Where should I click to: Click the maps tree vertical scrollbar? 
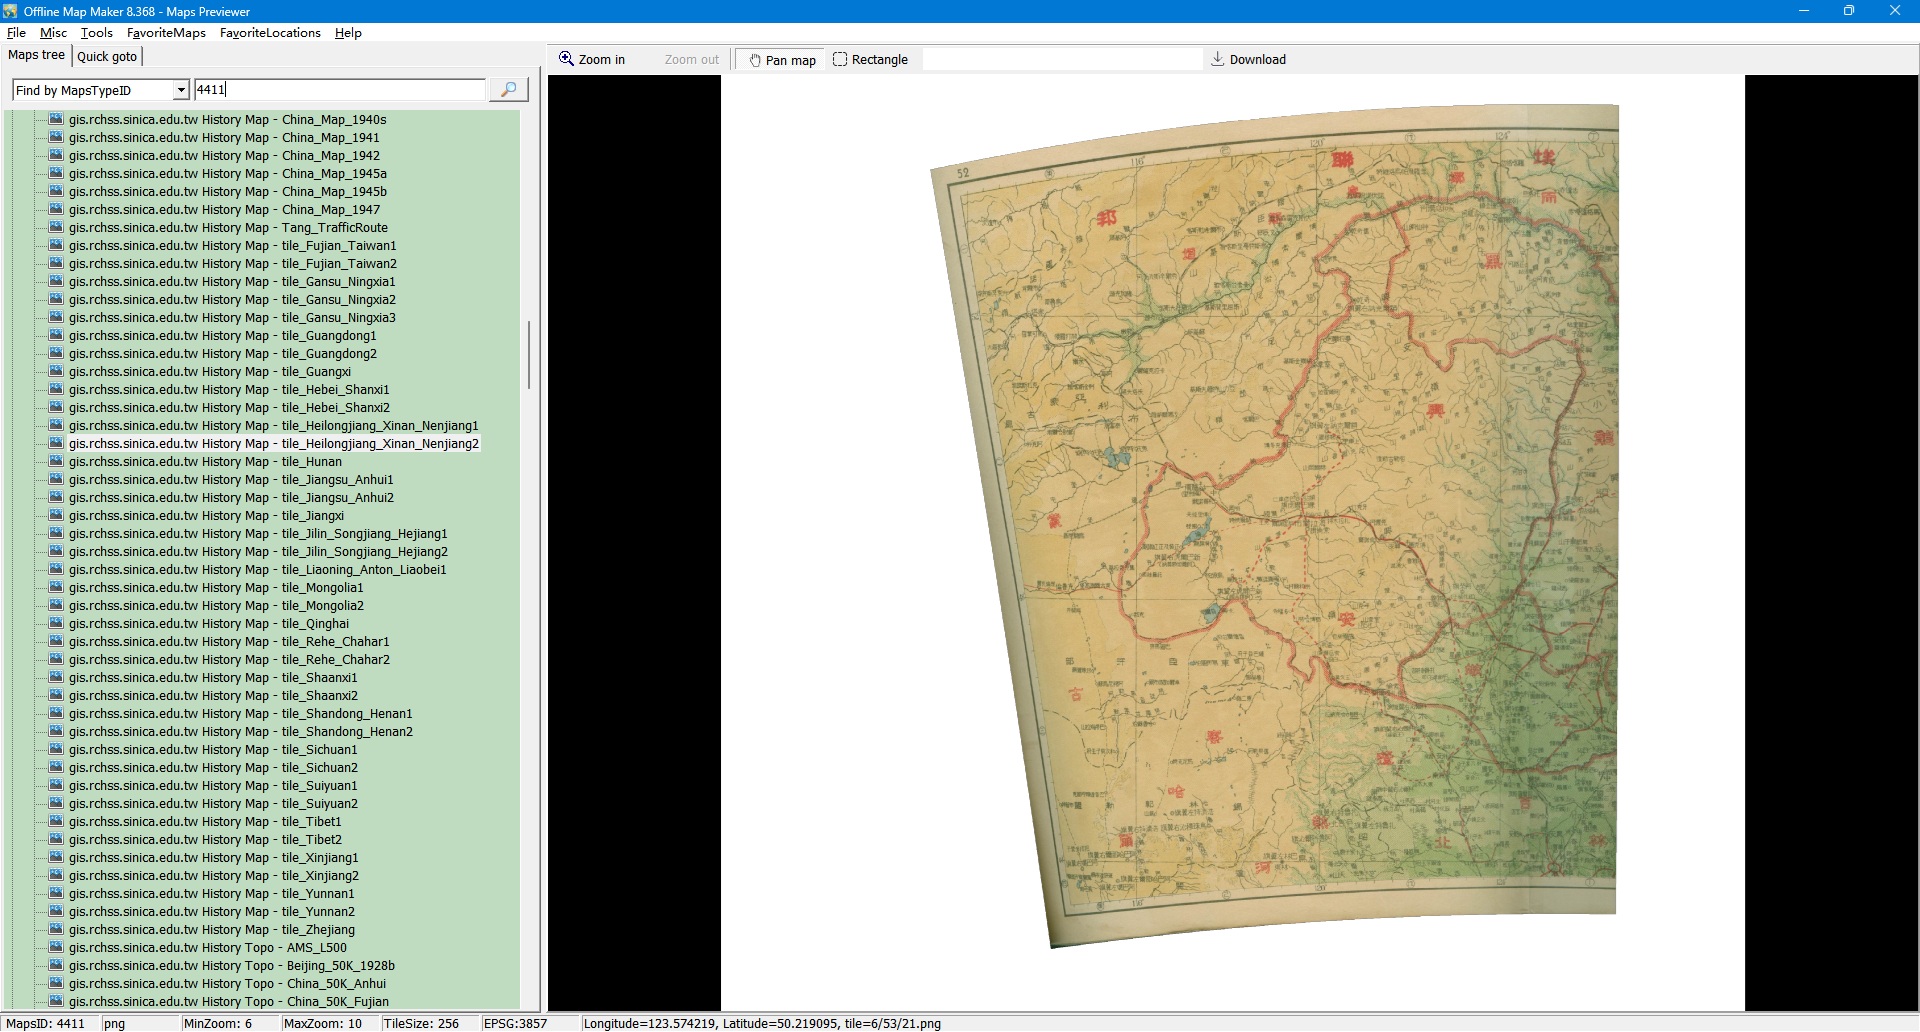click(x=528, y=355)
